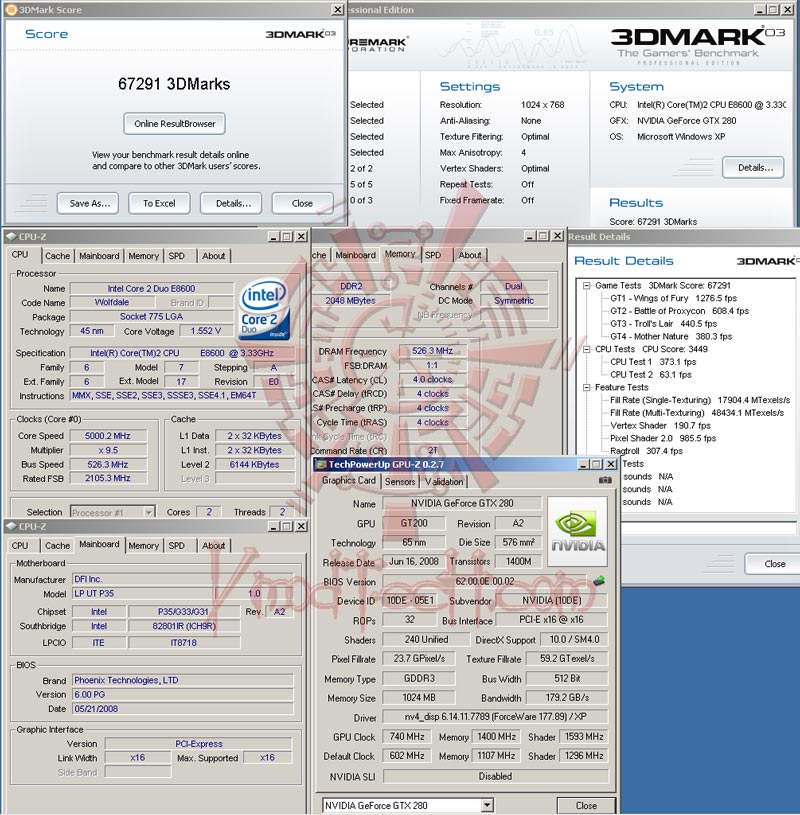Screen dimensions: 800x815
Task: Minimize the GPU-Z window
Action: (x=583, y=465)
